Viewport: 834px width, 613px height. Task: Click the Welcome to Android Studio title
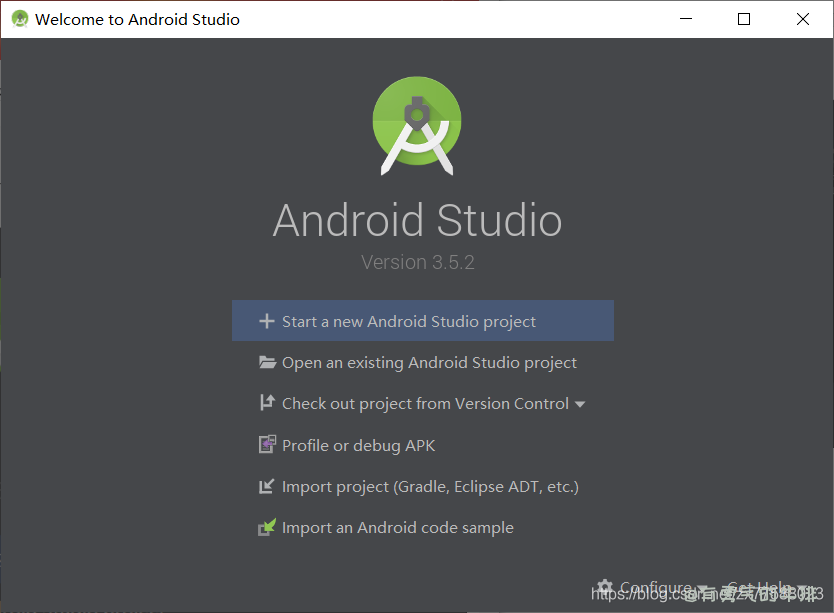[137, 19]
